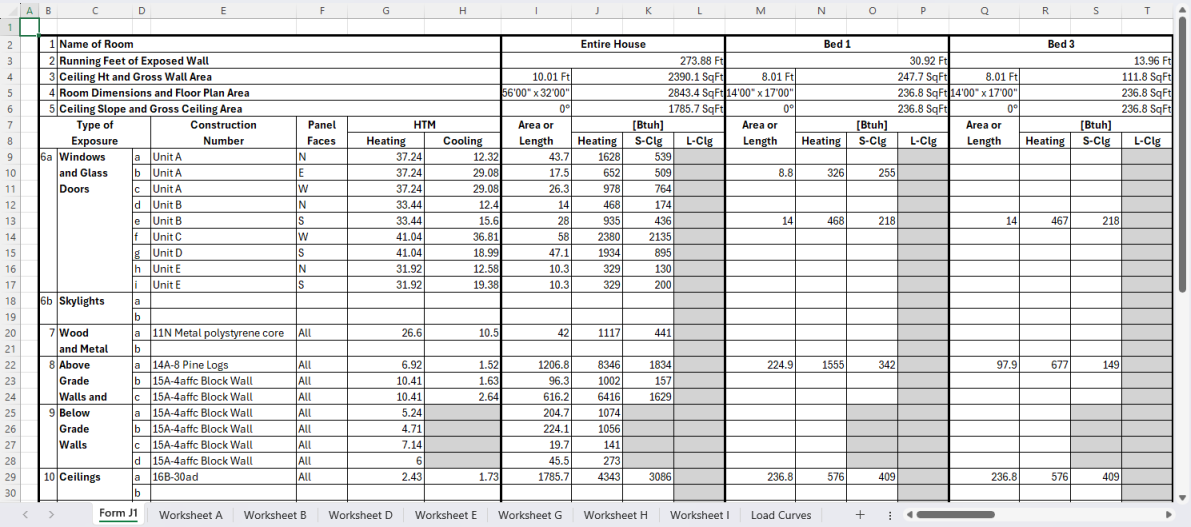Select the 8346 heating Btuh cell

[598, 364]
